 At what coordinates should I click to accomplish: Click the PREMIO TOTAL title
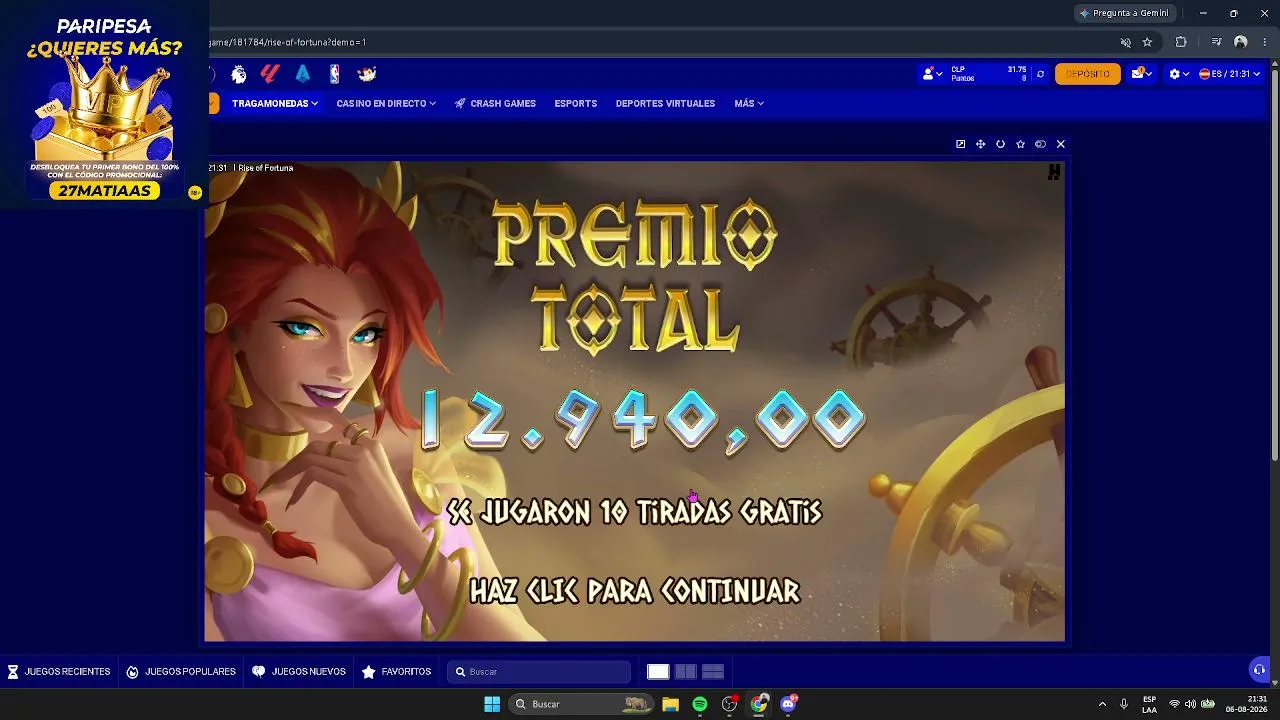click(635, 276)
